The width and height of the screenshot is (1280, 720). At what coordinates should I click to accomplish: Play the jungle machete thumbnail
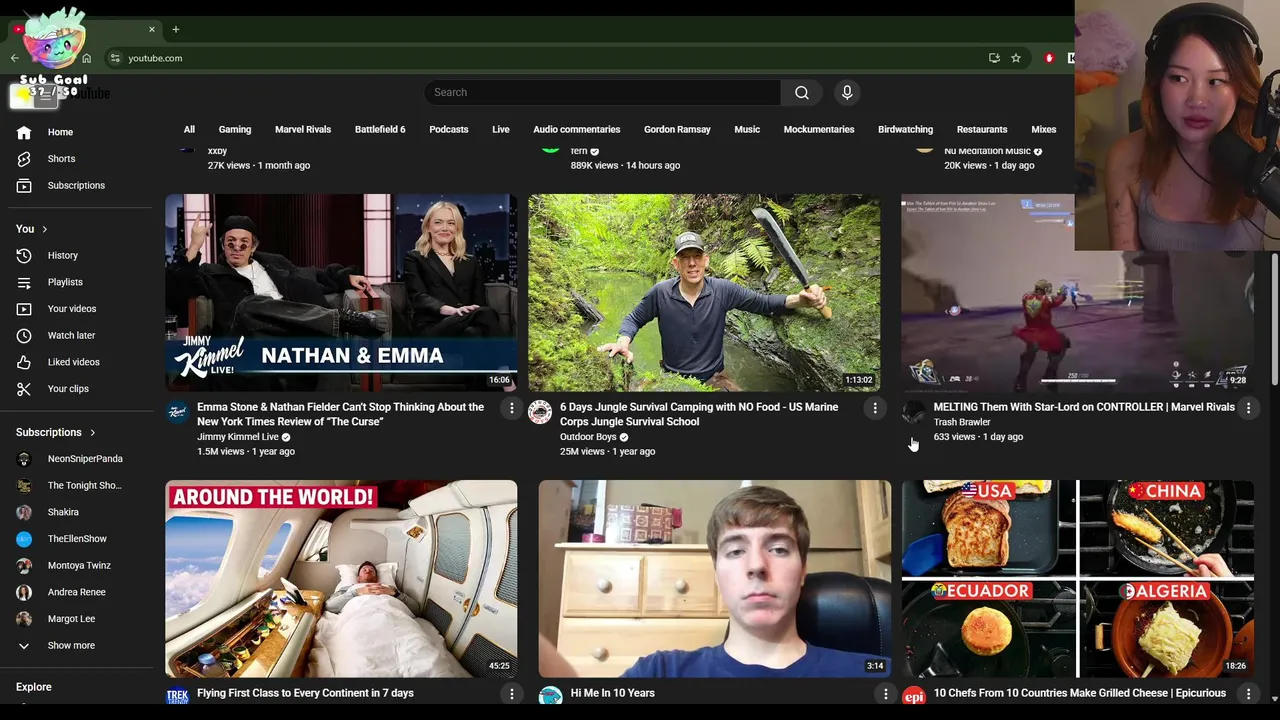(x=704, y=292)
